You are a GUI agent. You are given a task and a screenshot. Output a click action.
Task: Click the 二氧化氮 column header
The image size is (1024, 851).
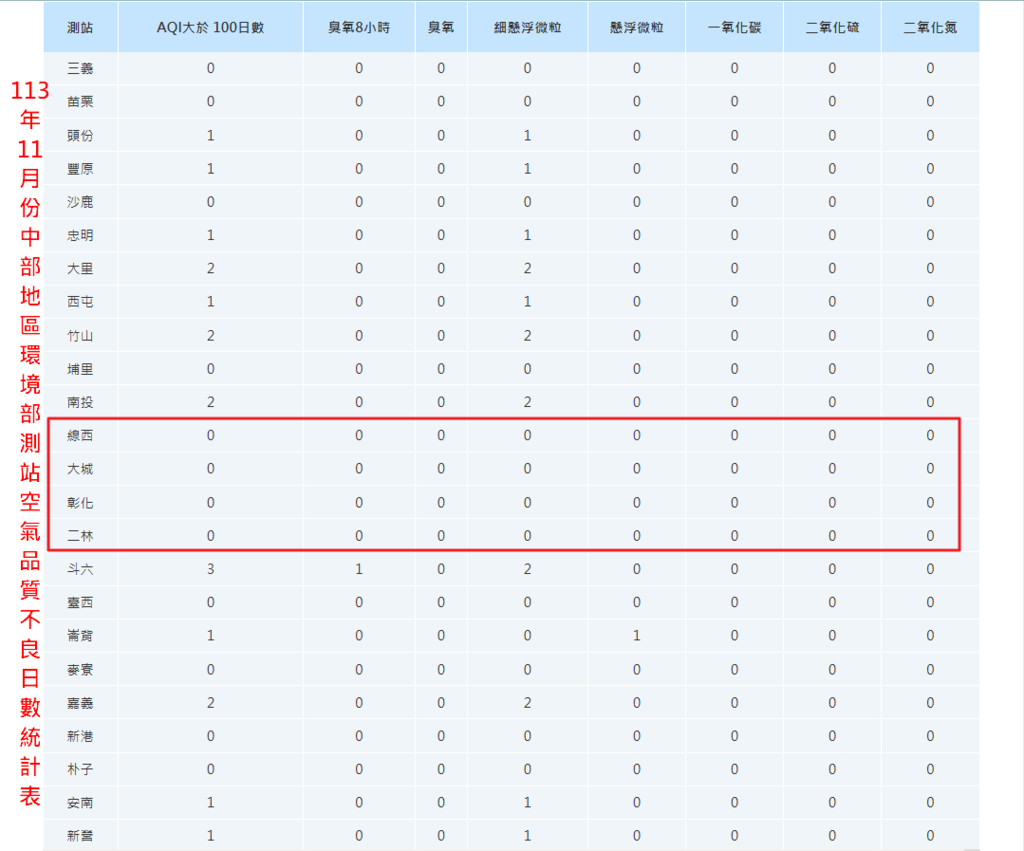[x=929, y=27]
